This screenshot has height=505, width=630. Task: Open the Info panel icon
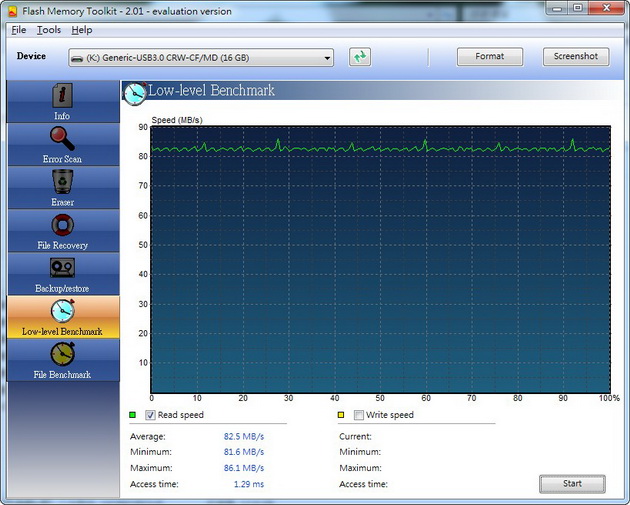(62, 97)
